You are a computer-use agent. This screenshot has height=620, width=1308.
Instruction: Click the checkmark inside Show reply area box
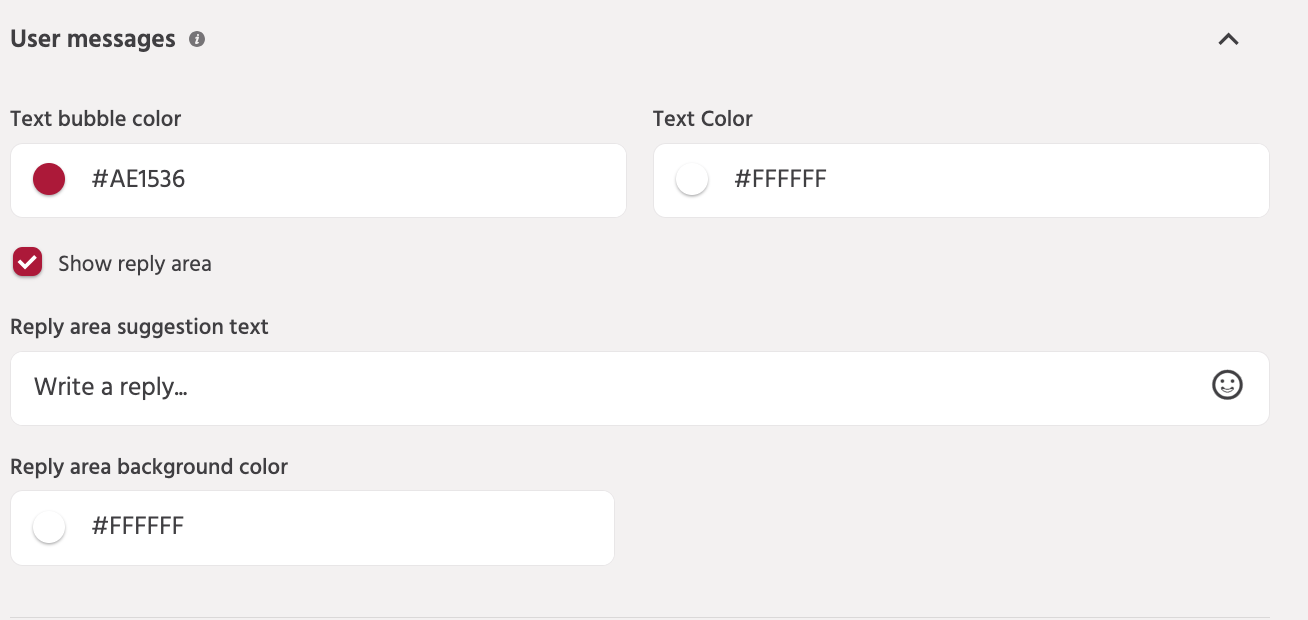point(27,262)
